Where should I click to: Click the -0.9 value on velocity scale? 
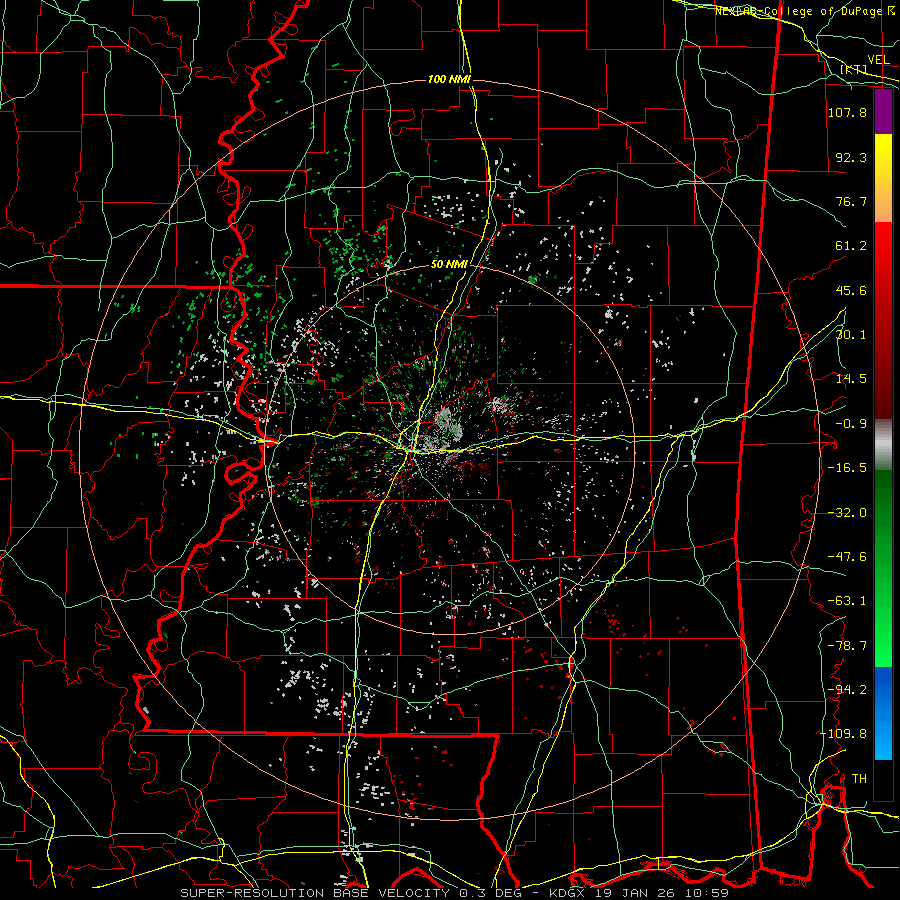[851, 424]
